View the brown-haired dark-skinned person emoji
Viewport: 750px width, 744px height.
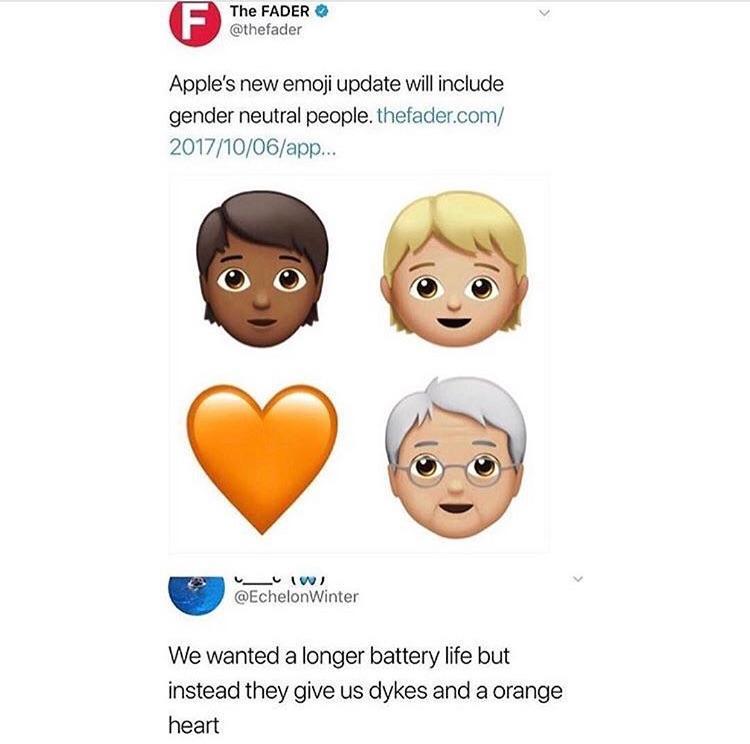[x=263, y=268]
